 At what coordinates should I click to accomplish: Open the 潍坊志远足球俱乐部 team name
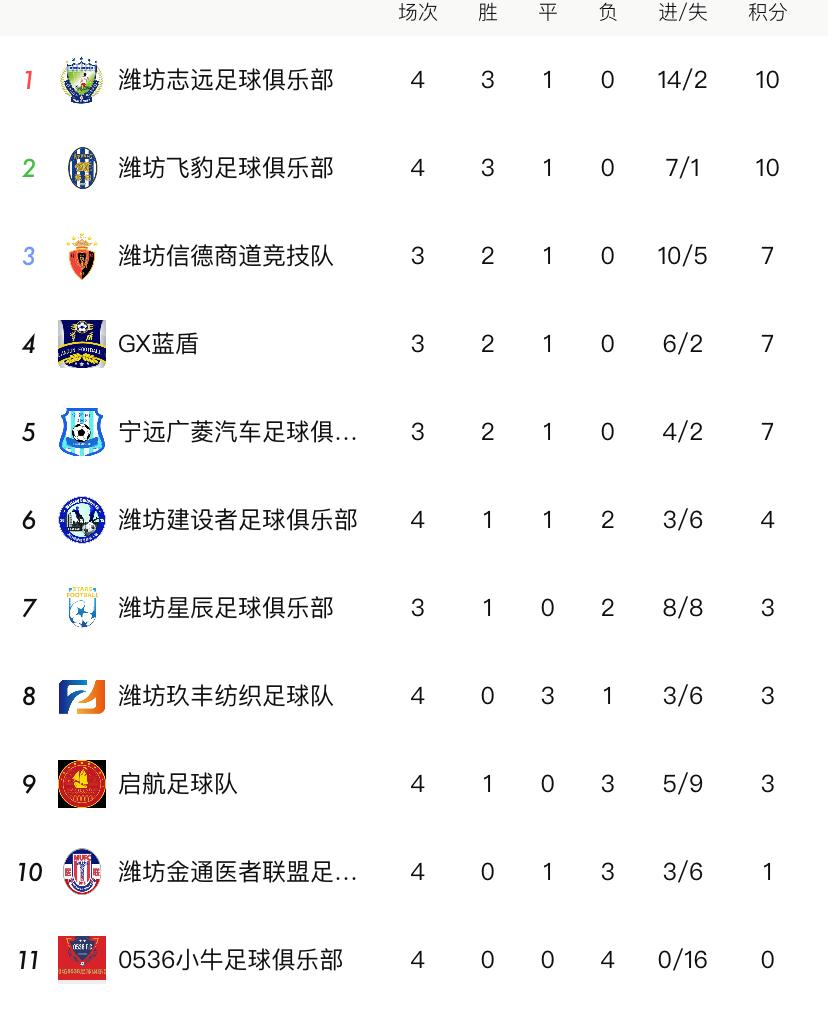click(226, 80)
